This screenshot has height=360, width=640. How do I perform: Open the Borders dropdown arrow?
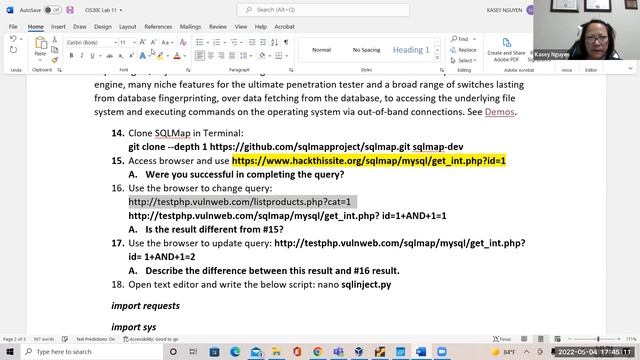(x=287, y=56)
